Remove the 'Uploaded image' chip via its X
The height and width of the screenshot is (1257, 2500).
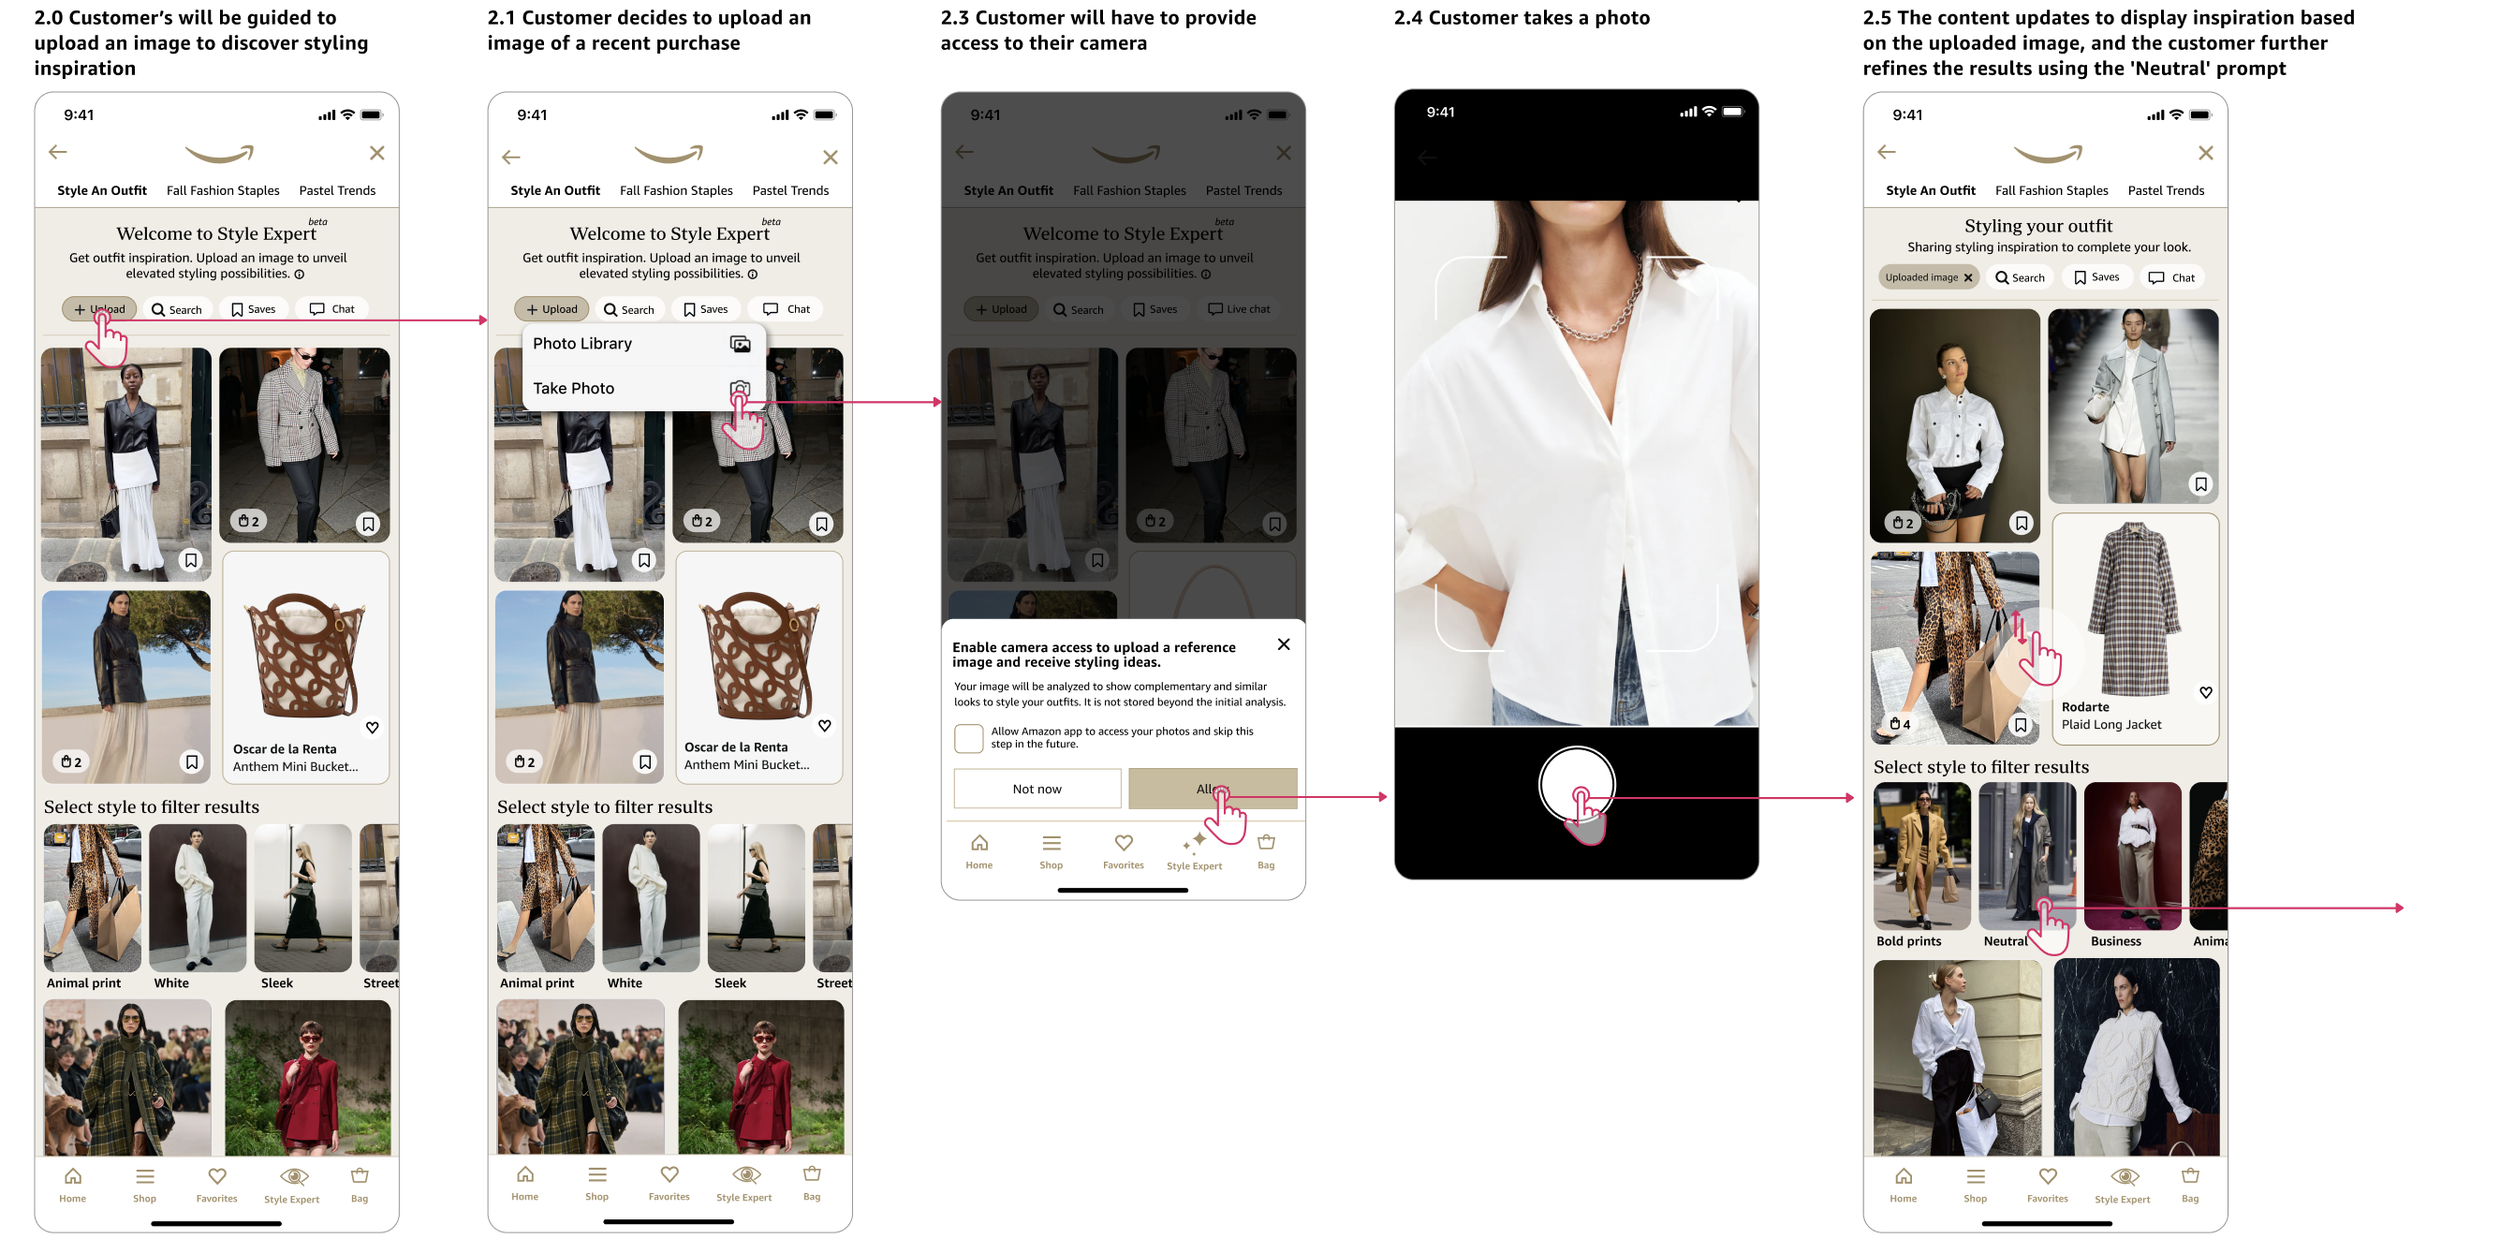[x=1968, y=278]
